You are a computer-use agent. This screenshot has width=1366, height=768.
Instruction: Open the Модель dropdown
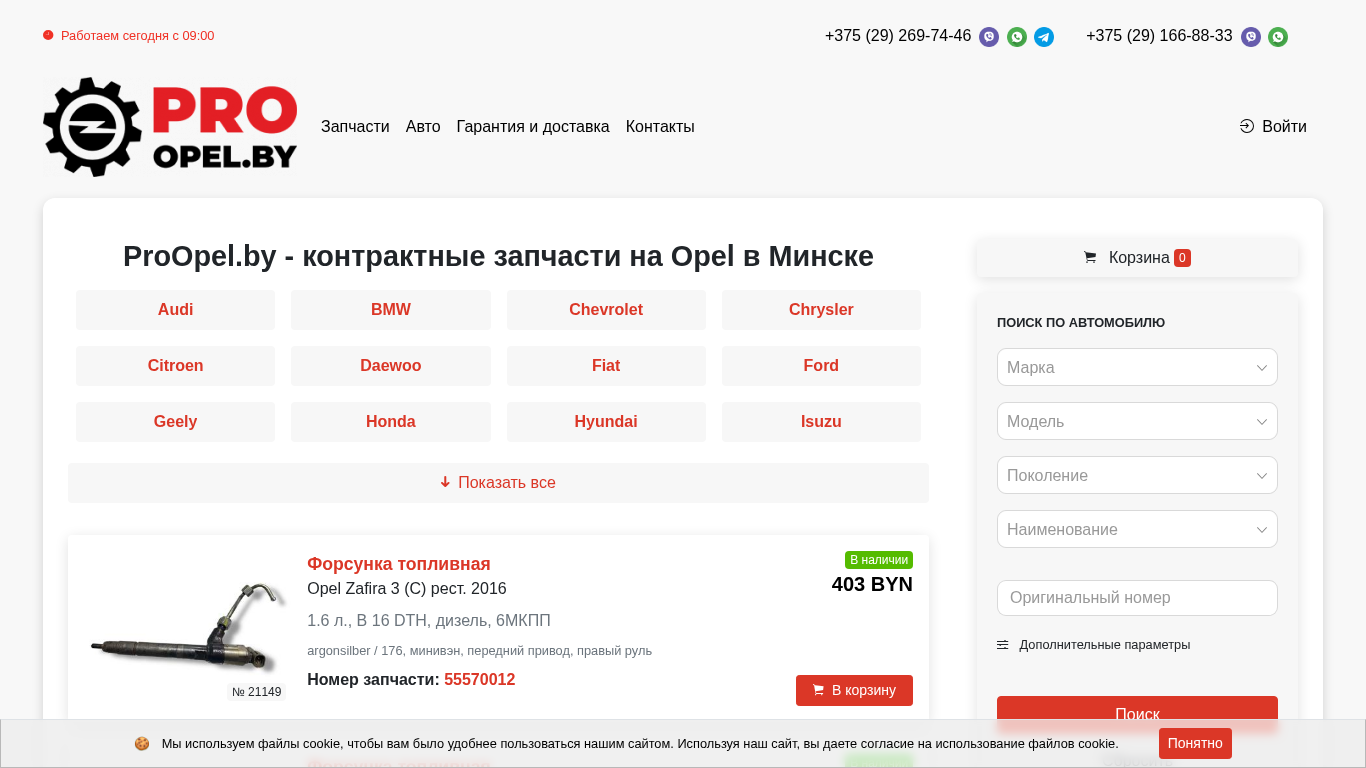click(1137, 421)
